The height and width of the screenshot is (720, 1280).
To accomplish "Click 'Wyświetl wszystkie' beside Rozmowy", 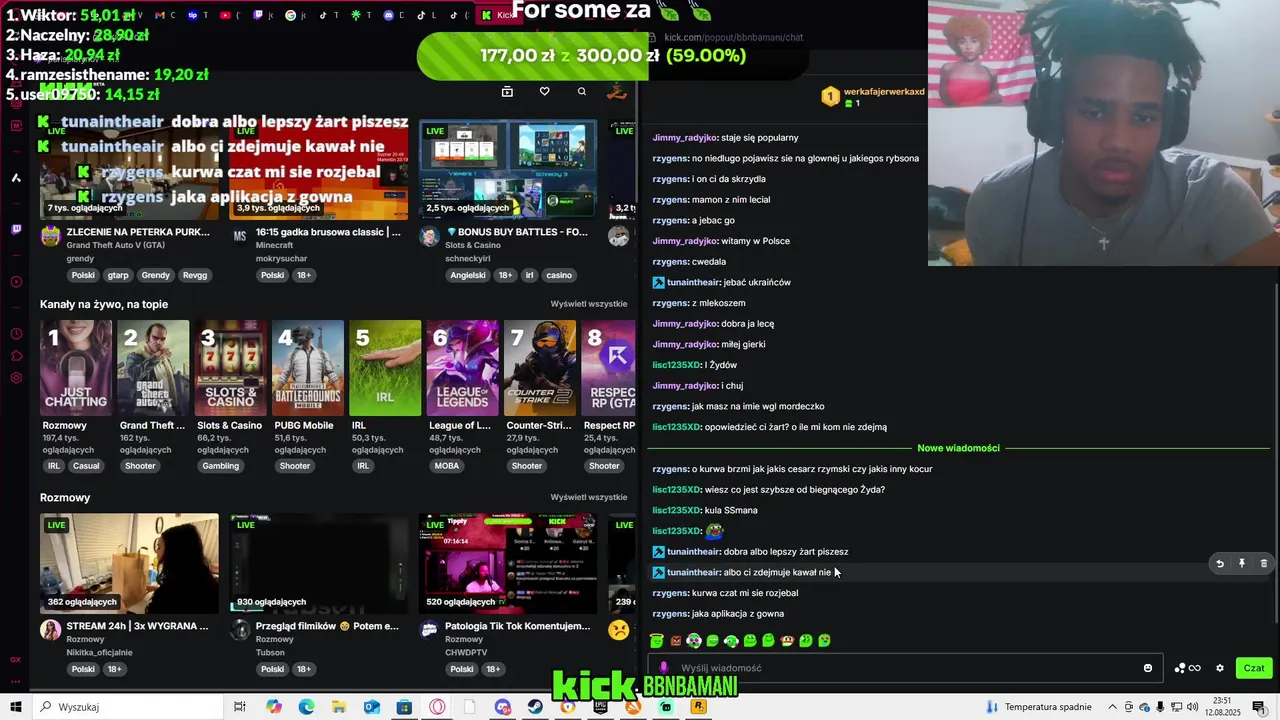I will tap(588, 497).
